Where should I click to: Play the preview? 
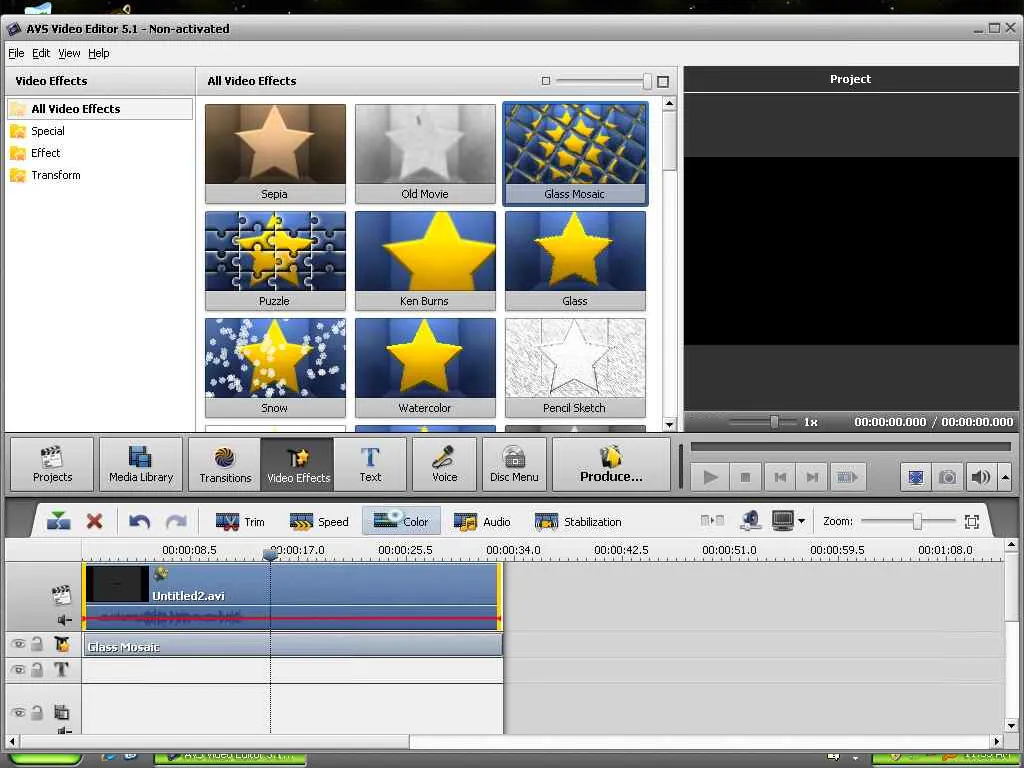click(x=711, y=477)
